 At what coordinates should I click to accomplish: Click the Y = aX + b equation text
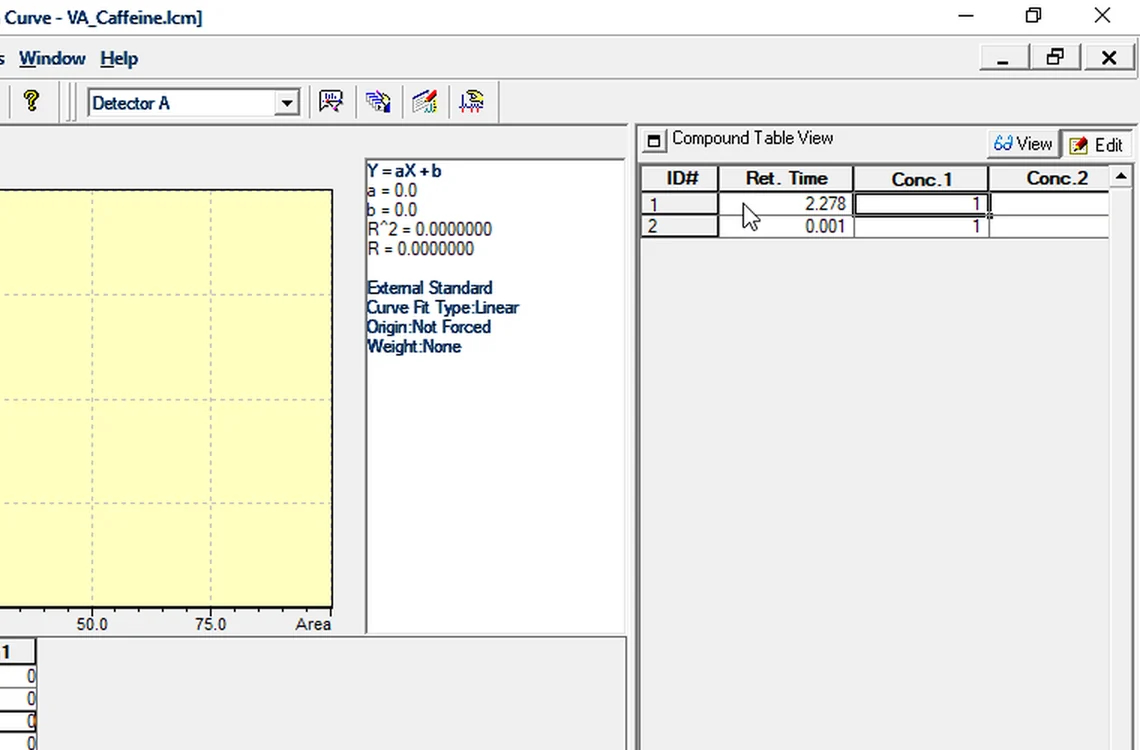point(404,171)
